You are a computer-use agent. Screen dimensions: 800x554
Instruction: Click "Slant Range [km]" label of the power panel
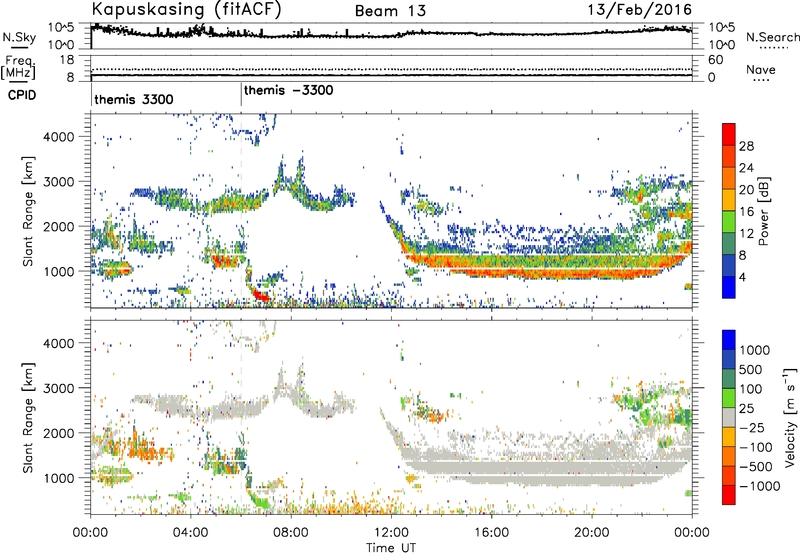pyautogui.click(x=28, y=211)
